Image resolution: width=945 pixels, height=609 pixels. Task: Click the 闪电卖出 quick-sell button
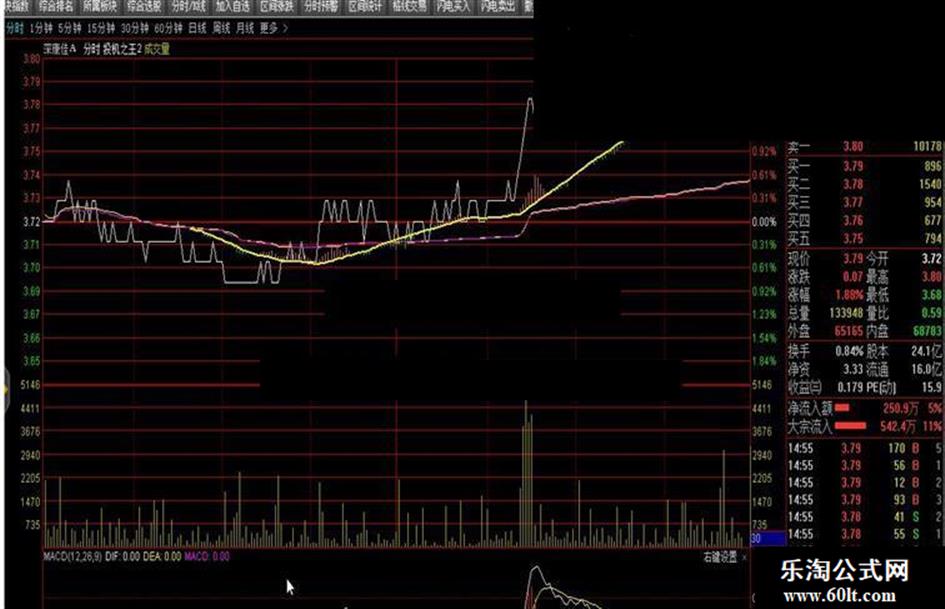click(x=498, y=7)
